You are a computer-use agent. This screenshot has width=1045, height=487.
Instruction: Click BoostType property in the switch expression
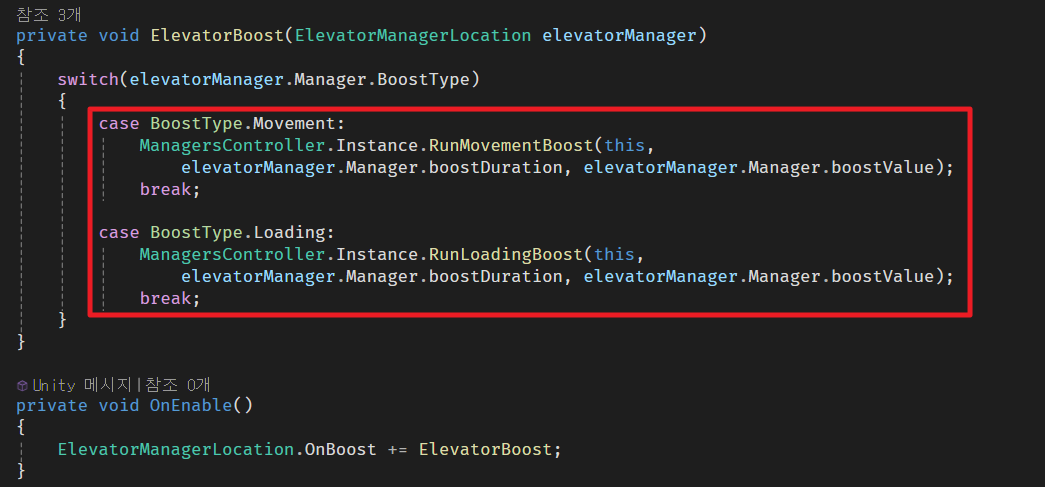click(x=423, y=79)
